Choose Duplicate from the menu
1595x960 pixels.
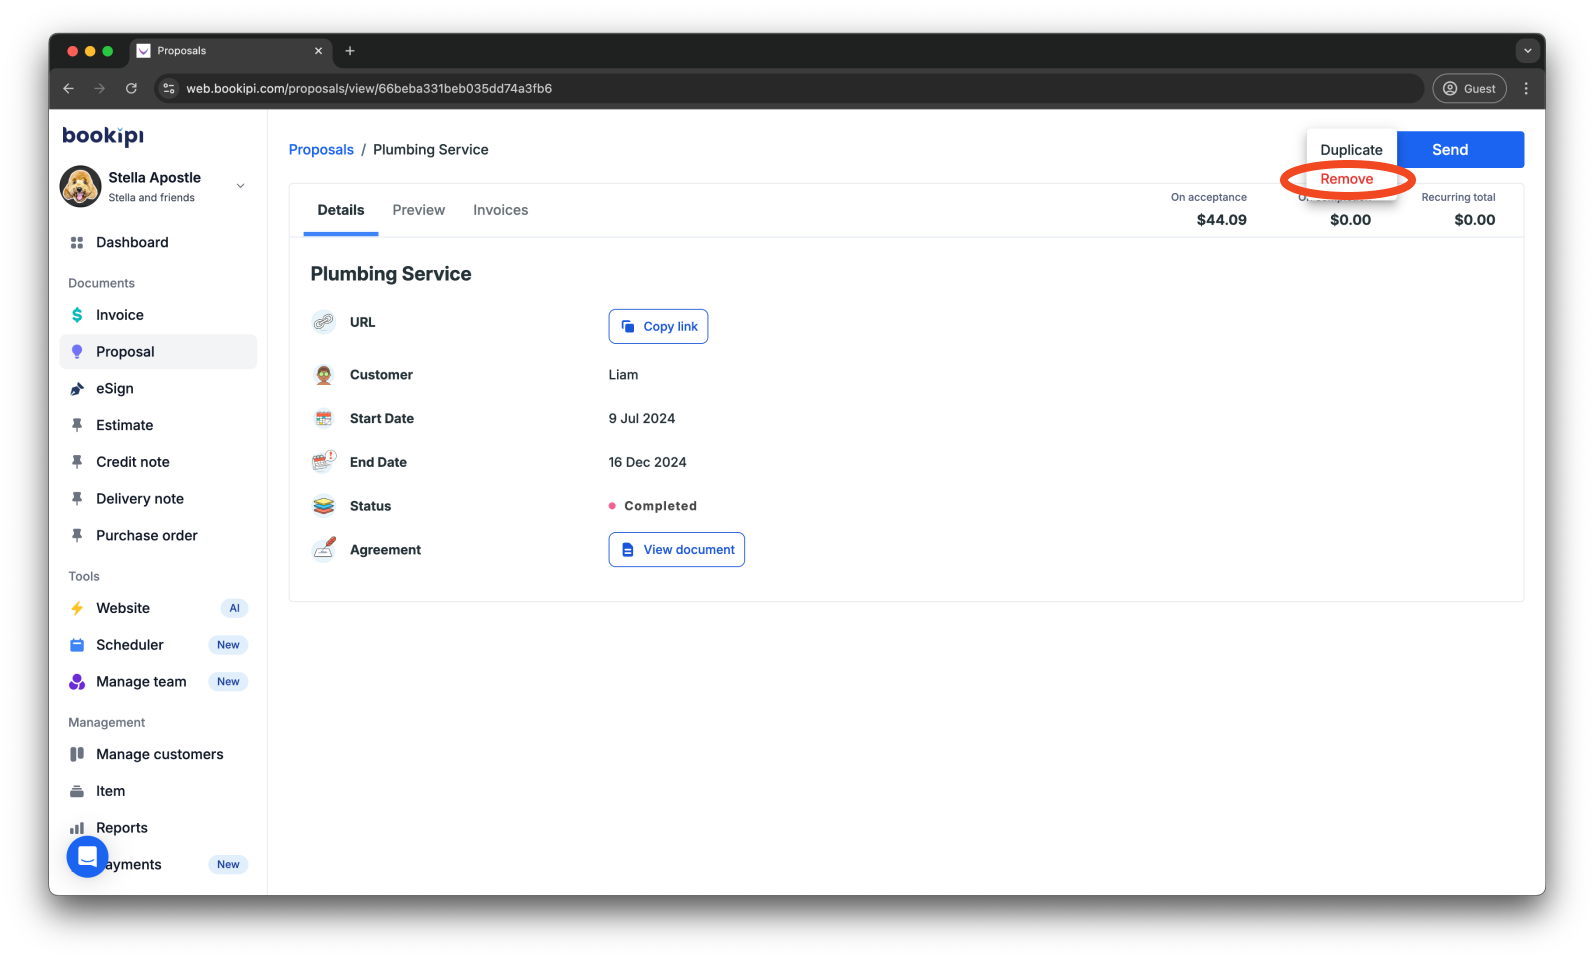(1351, 150)
